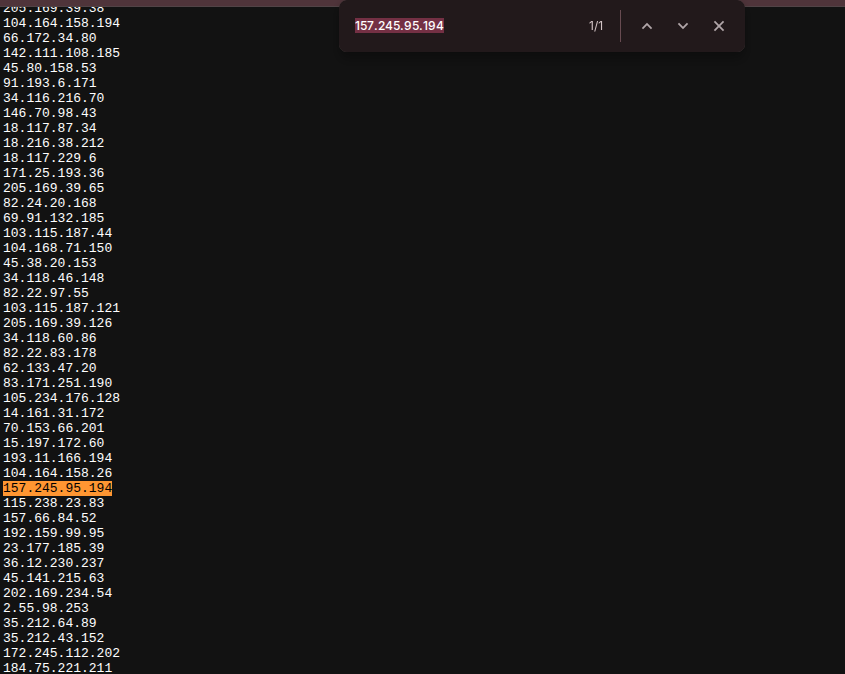The width and height of the screenshot is (845, 674).
Task: Click IP 70.153.66.201
Action: click(53, 428)
